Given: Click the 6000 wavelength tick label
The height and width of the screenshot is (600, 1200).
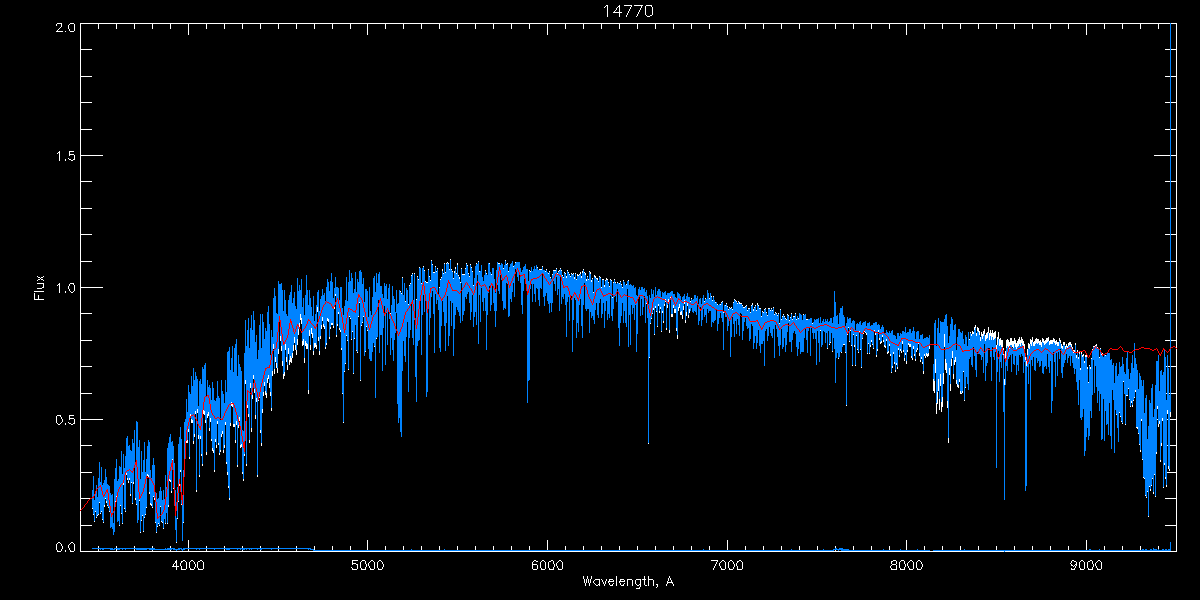Looking at the screenshot, I should pyautogui.click(x=547, y=565).
